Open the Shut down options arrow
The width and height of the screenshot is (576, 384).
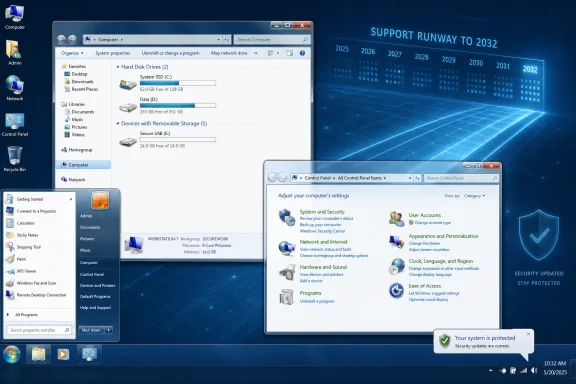click(x=109, y=330)
